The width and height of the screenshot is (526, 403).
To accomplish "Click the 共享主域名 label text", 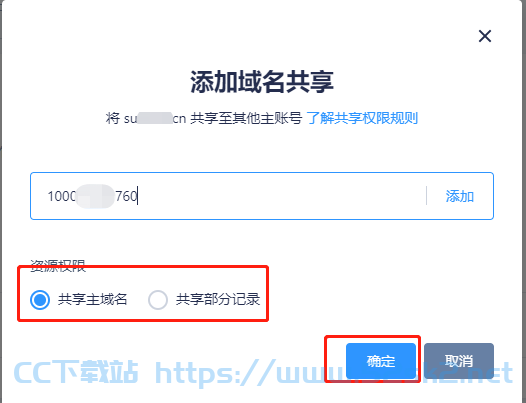I will pos(93,299).
